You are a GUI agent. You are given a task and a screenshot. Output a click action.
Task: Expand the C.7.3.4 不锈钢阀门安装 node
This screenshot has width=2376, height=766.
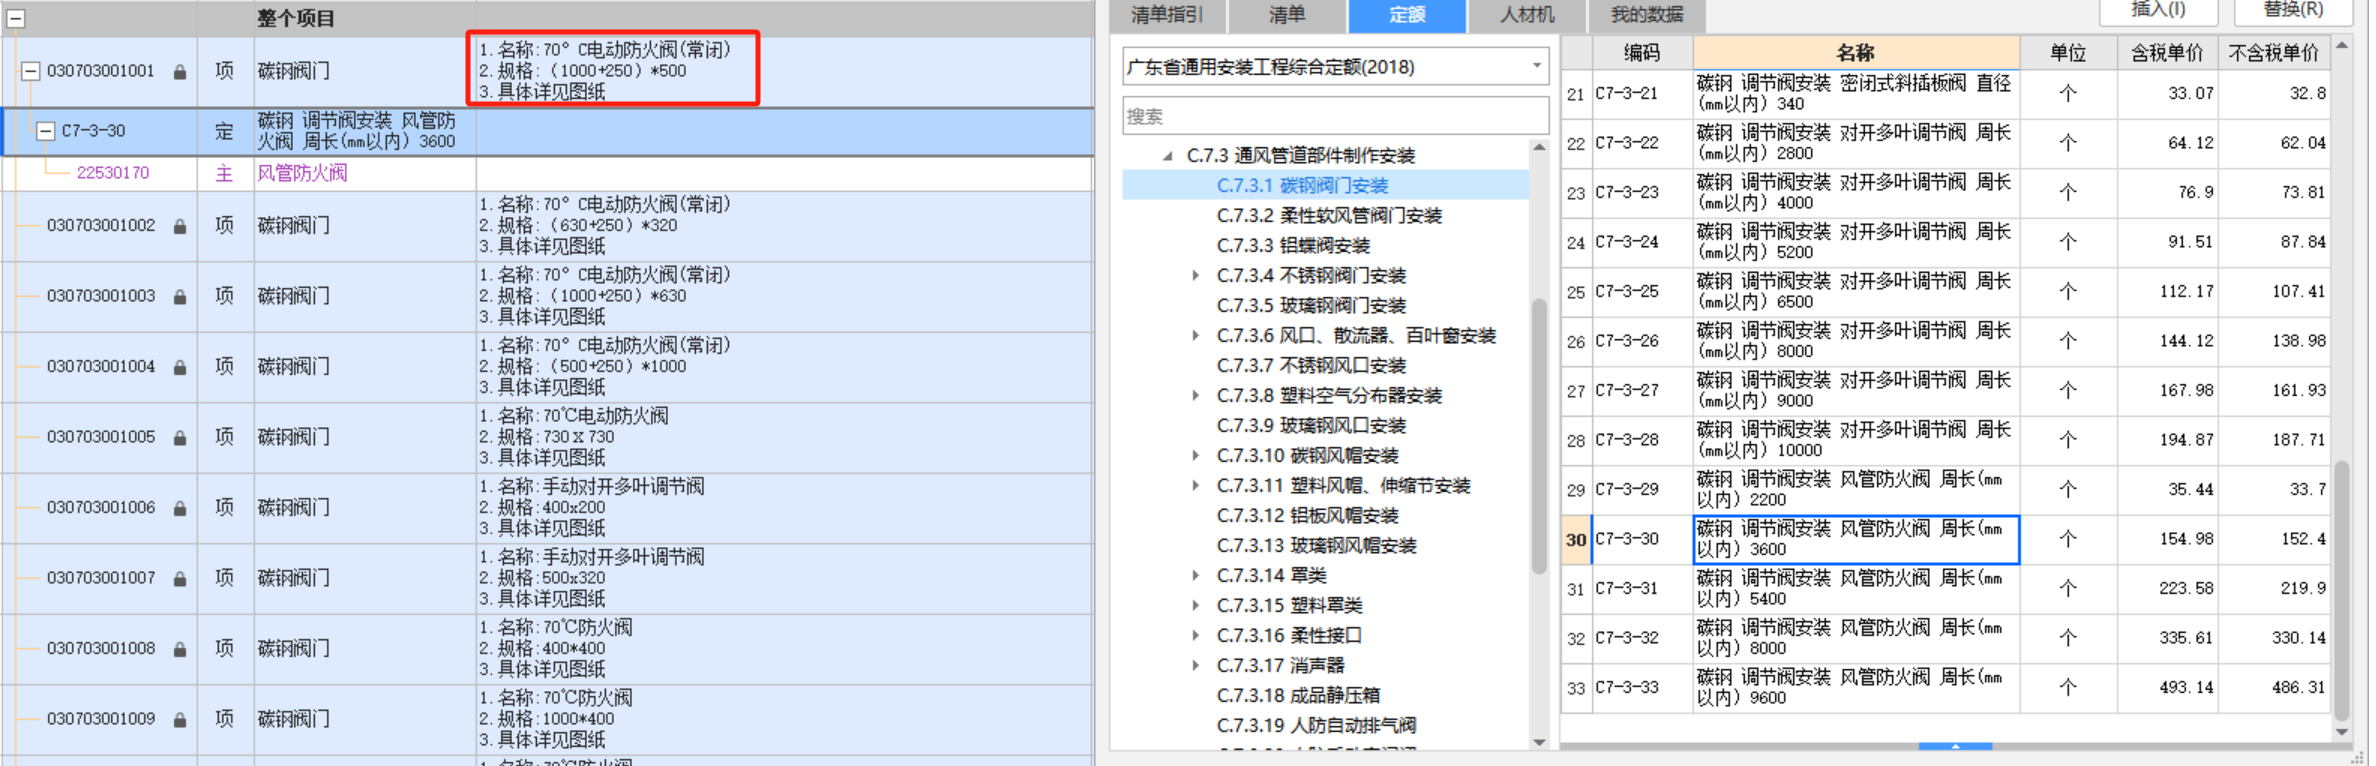[1195, 275]
